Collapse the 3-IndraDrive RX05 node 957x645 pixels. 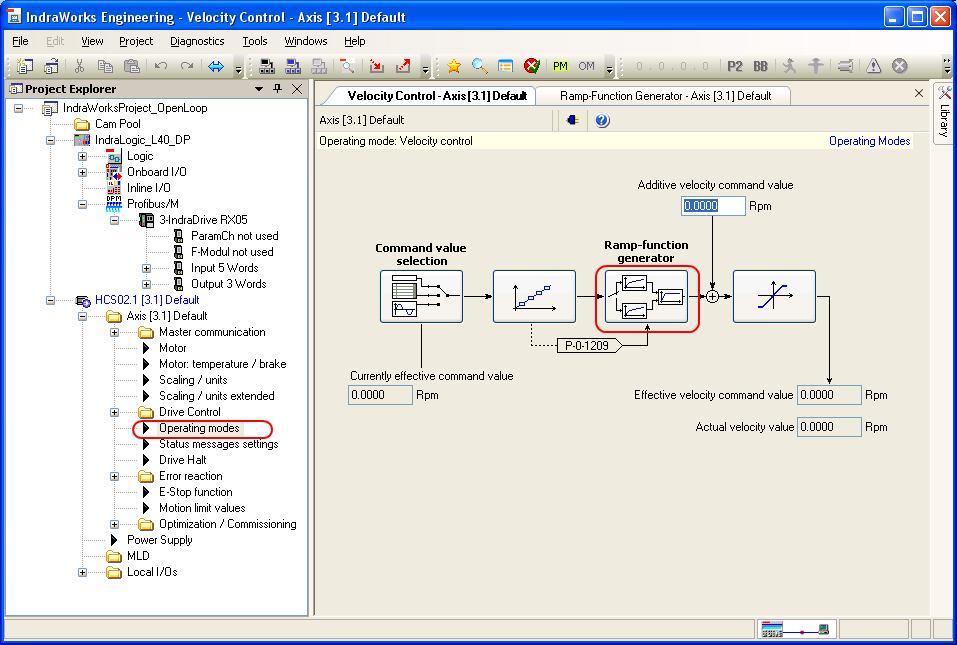coord(114,220)
